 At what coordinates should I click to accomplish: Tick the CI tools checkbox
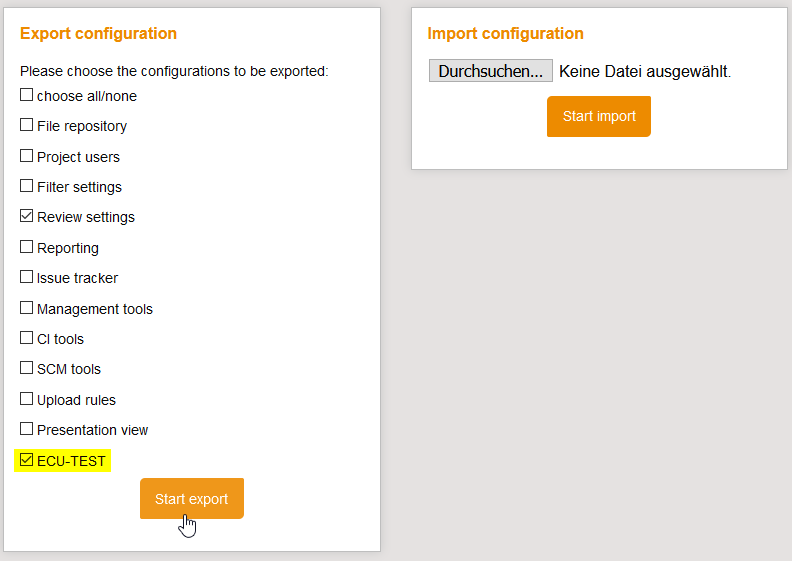[27, 338]
